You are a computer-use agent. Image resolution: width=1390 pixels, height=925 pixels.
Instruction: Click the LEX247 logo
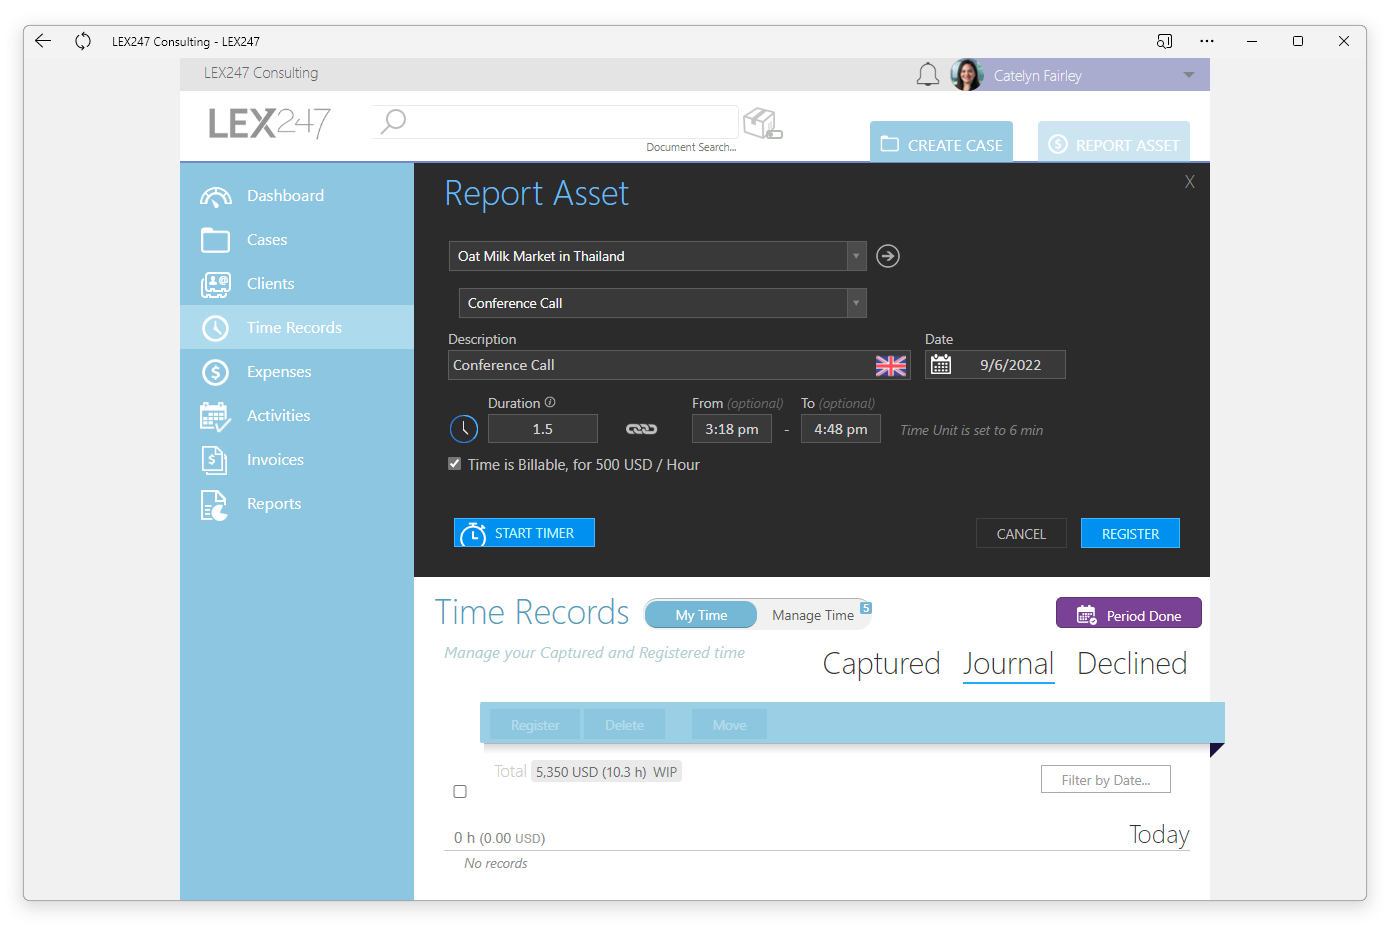point(269,123)
